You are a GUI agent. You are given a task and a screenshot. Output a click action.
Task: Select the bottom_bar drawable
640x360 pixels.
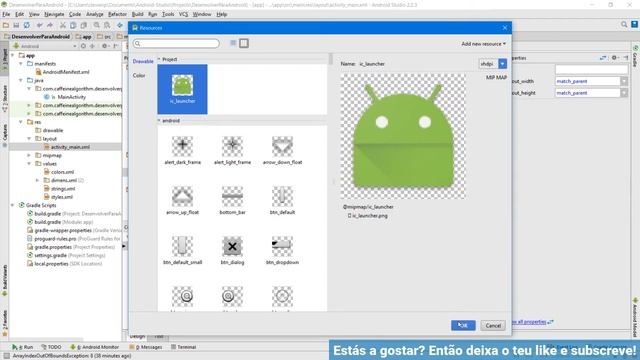coord(232,200)
